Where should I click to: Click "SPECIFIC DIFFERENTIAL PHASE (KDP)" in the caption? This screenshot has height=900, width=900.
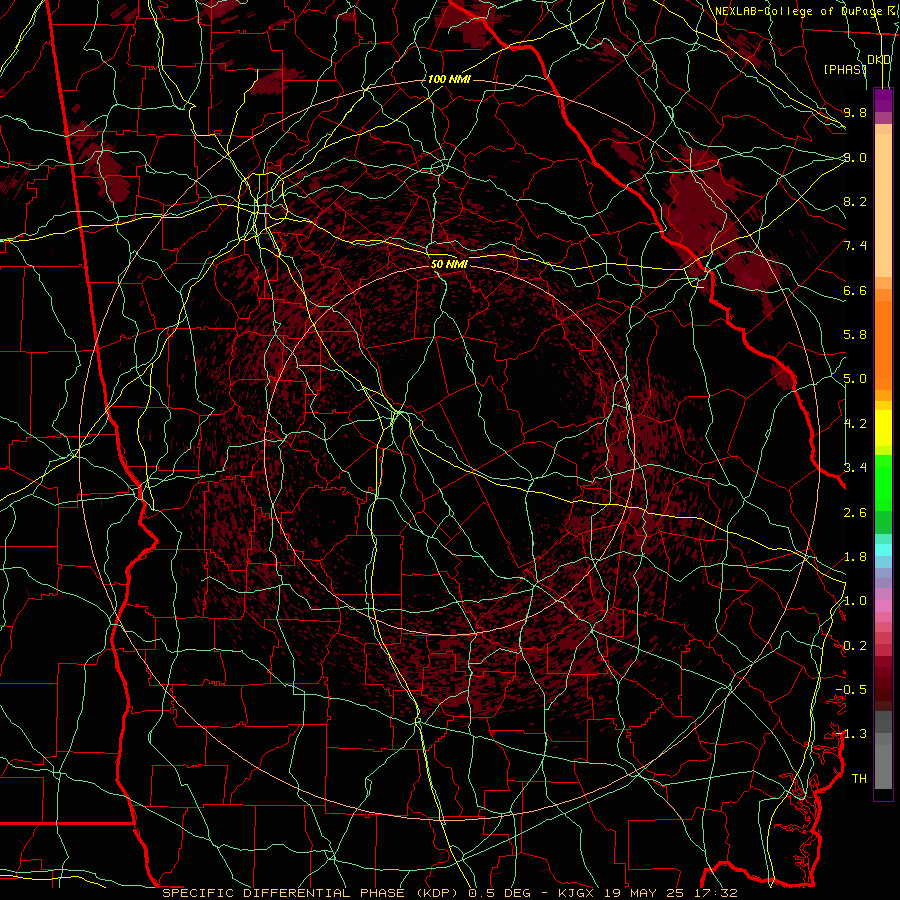[312, 893]
